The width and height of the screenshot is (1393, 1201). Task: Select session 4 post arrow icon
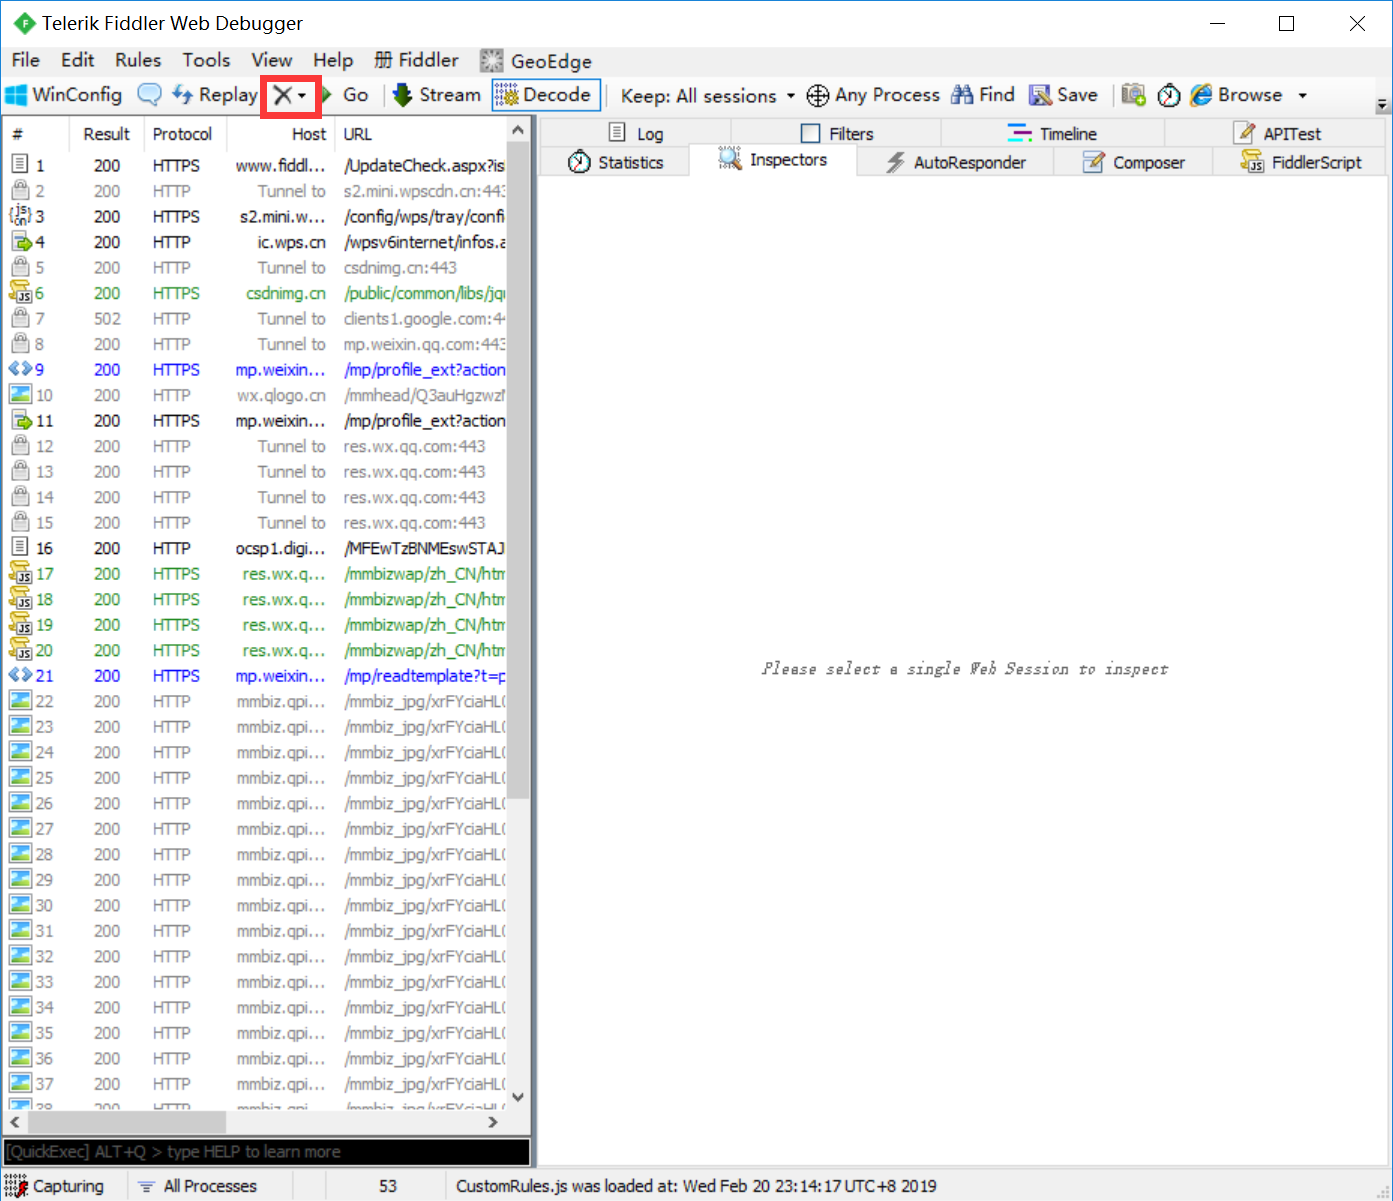[21, 241]
